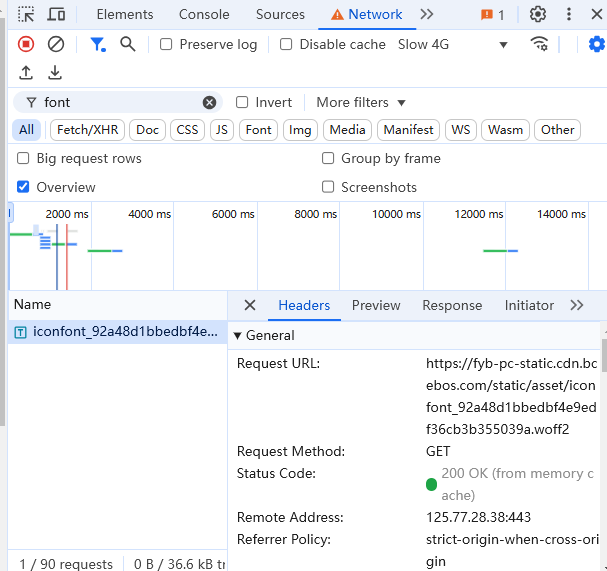This screenshot has width=607, height=571.
Task: Click the filter text field containing font
Action: tap(120, 103)
